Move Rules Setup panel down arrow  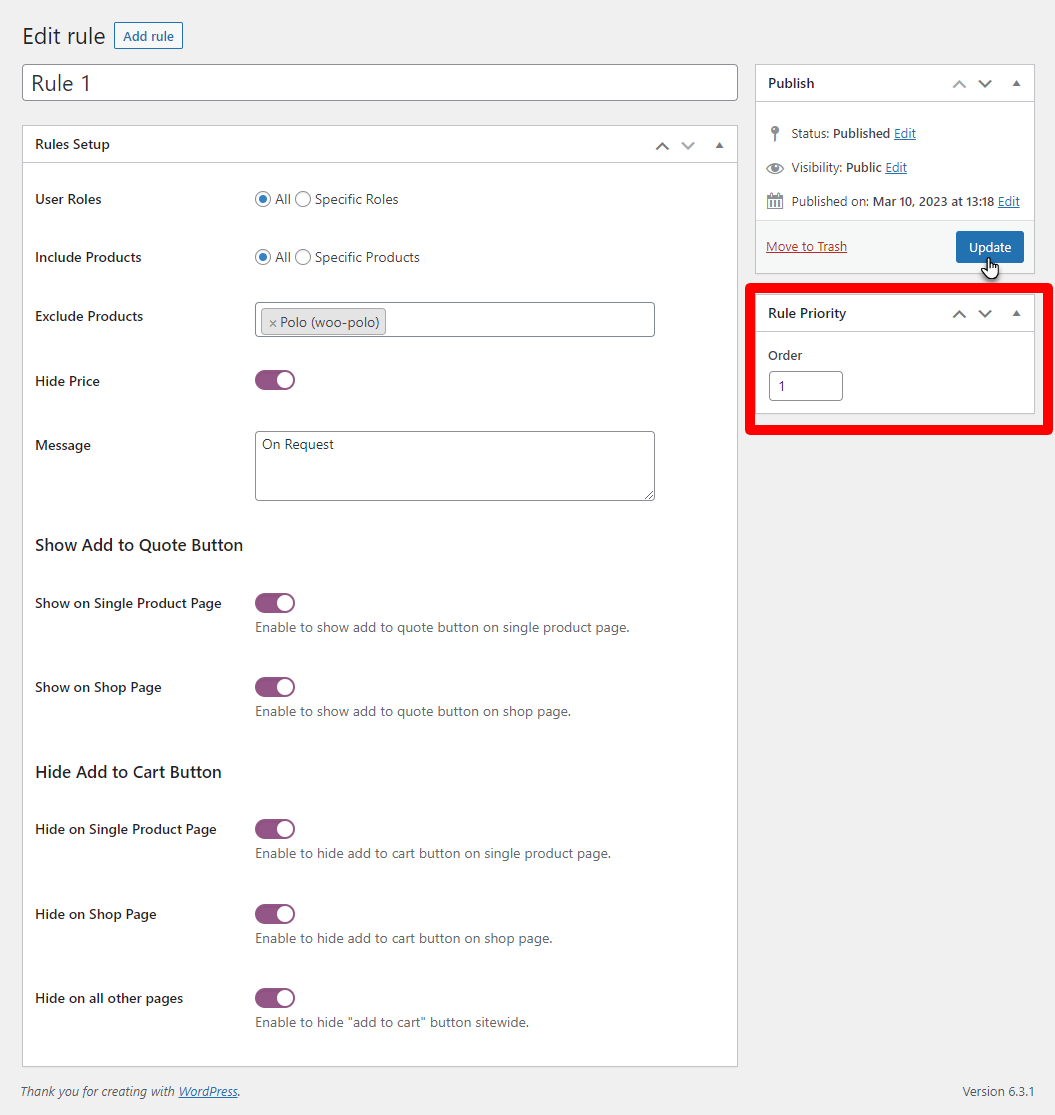pos(688,145)
